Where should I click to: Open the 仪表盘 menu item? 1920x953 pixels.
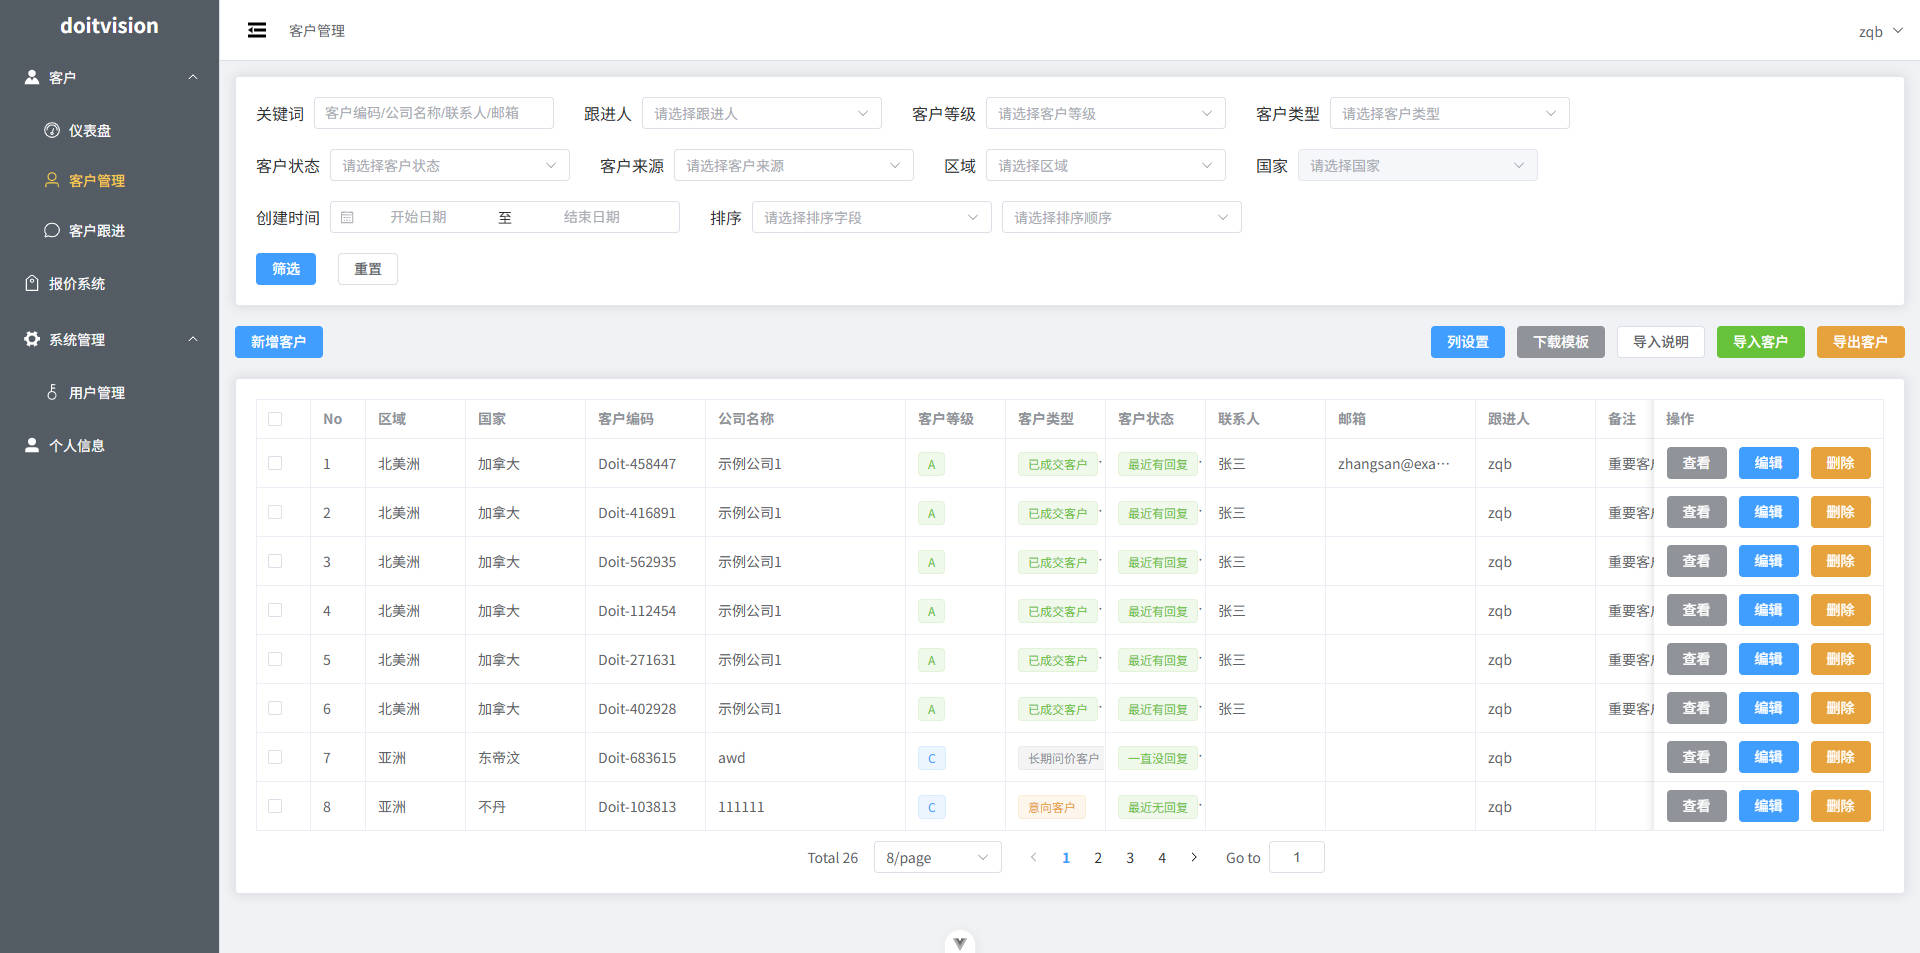(x=110, y=130)
